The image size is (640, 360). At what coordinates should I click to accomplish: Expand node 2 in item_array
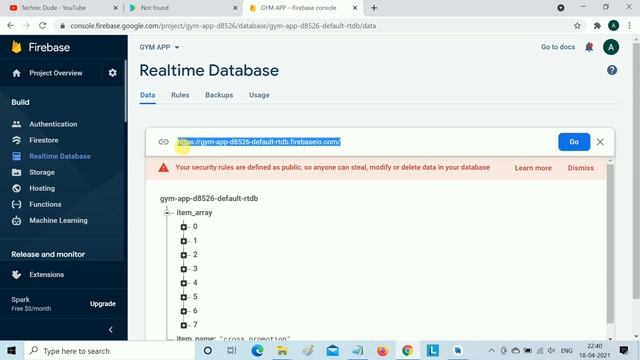pos(184,255)
